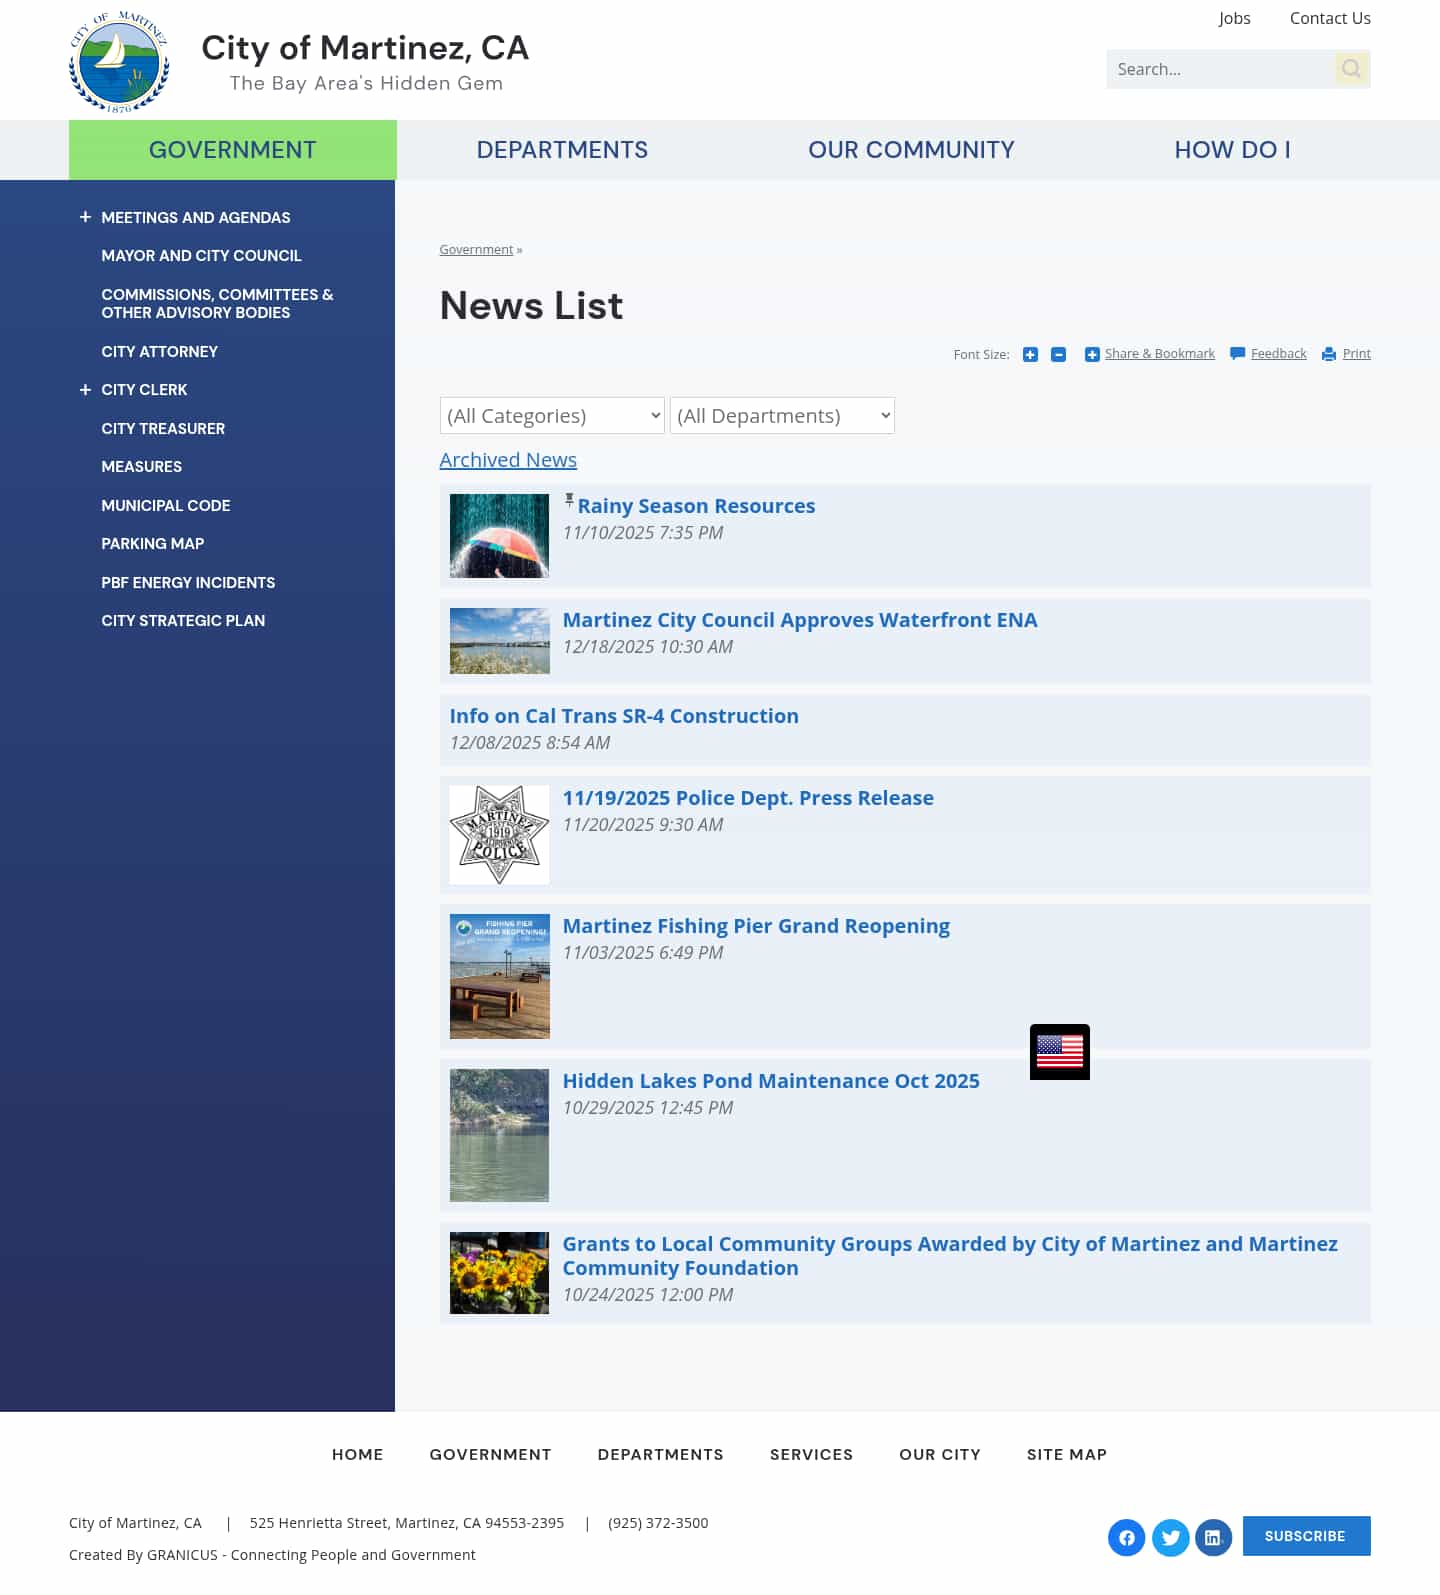
Task: Select Measures in sidebar
Action: coord(141,467)
